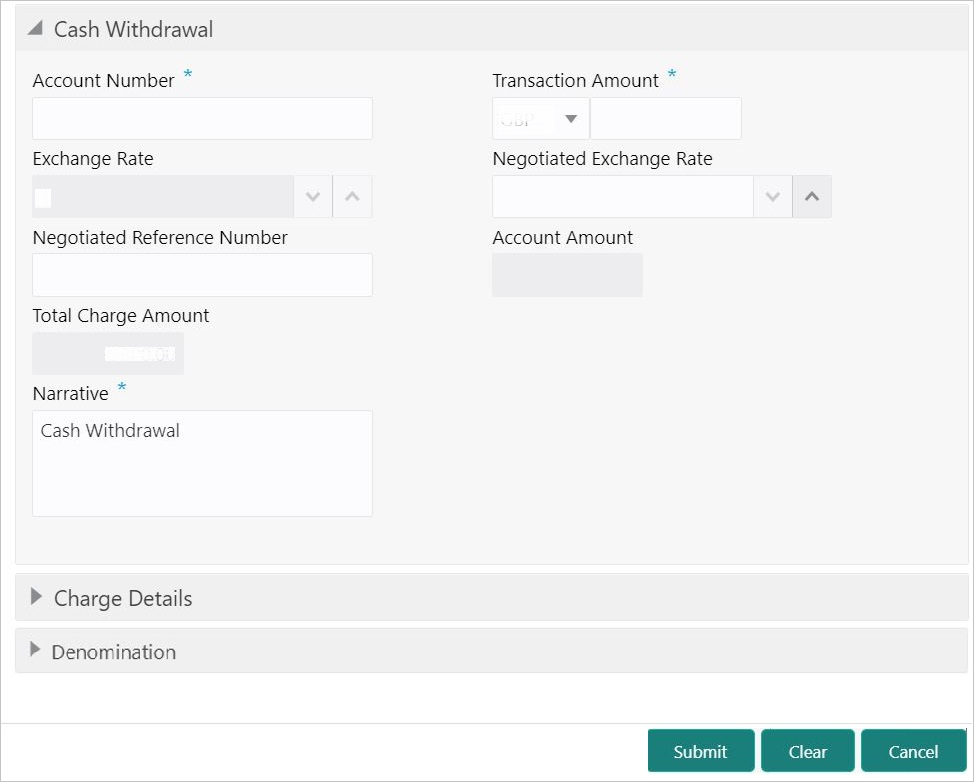Viewport: 974px width, 782px height.
Task: Submit the cash withdrawal form
Action: point(701,751)
